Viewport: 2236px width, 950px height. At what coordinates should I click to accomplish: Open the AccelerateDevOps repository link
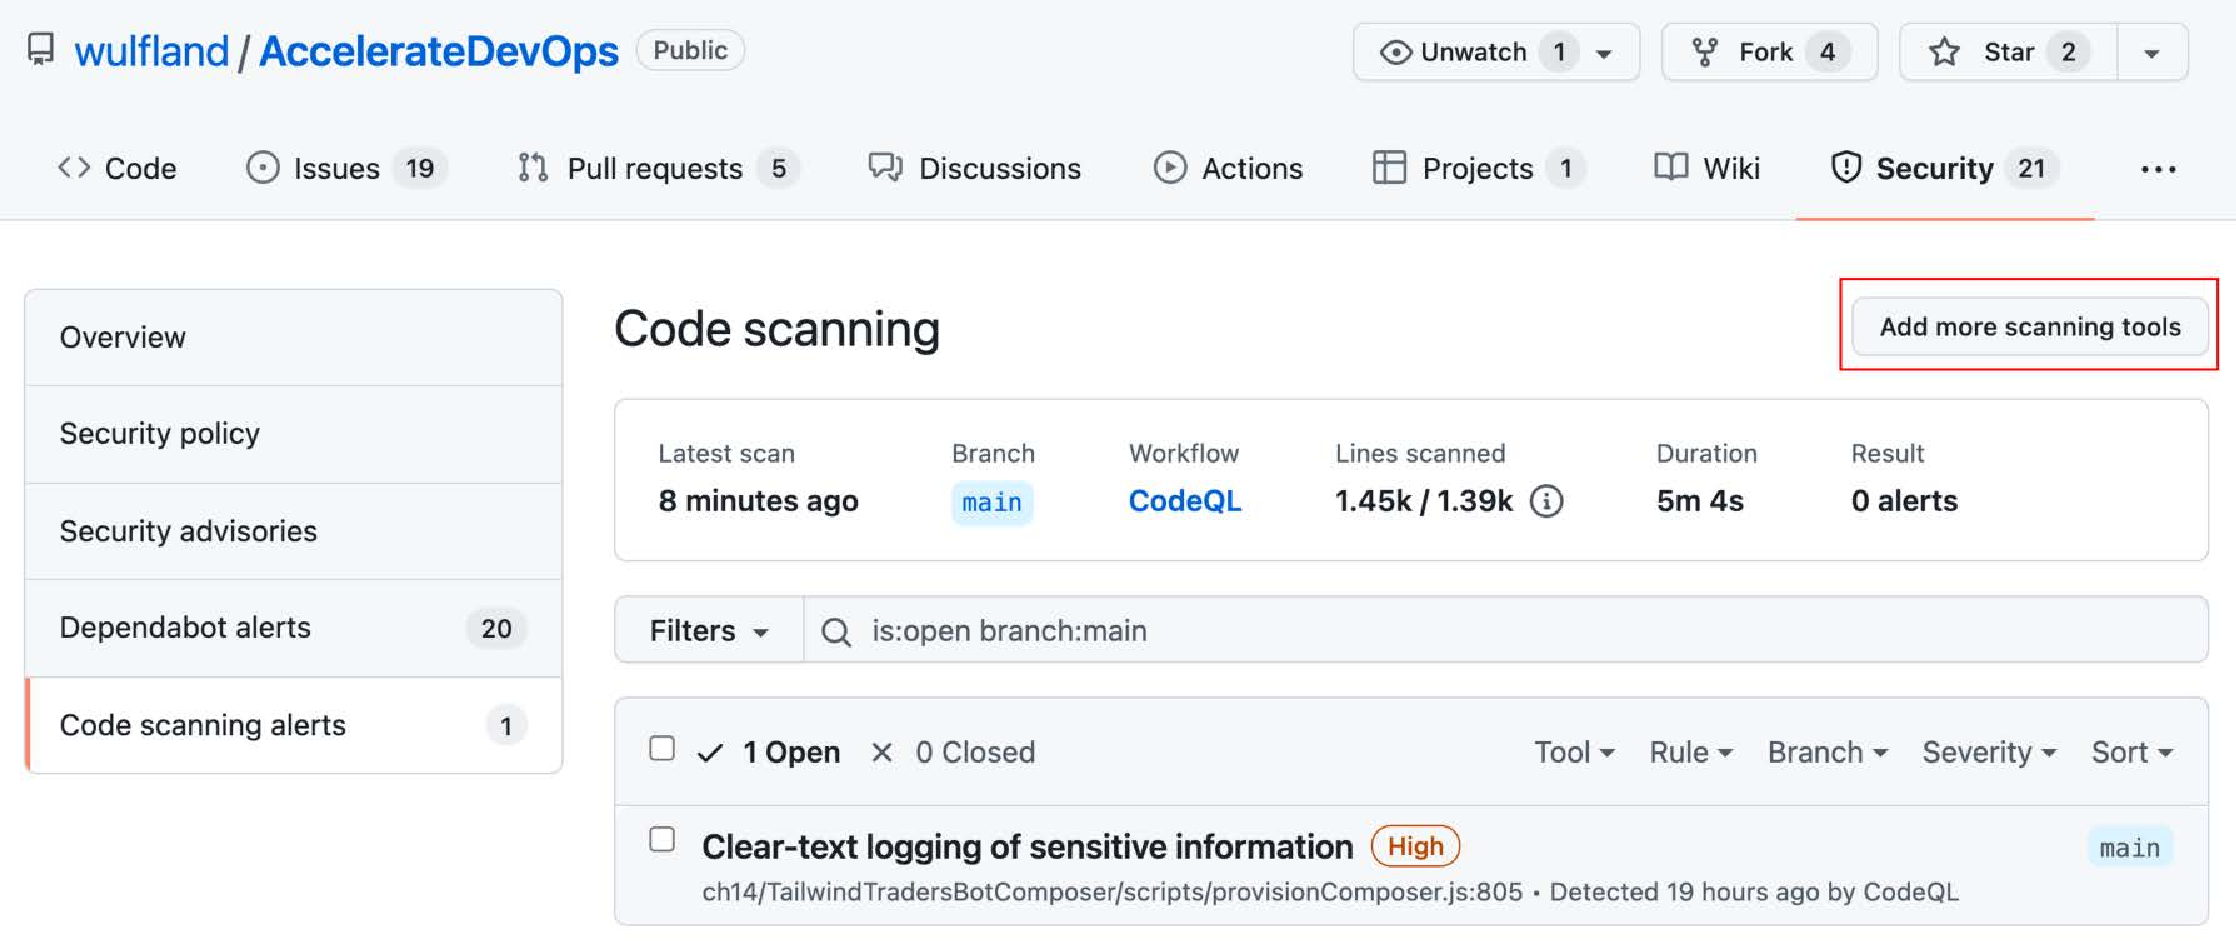pyautogui.click(x=439, y=51)
